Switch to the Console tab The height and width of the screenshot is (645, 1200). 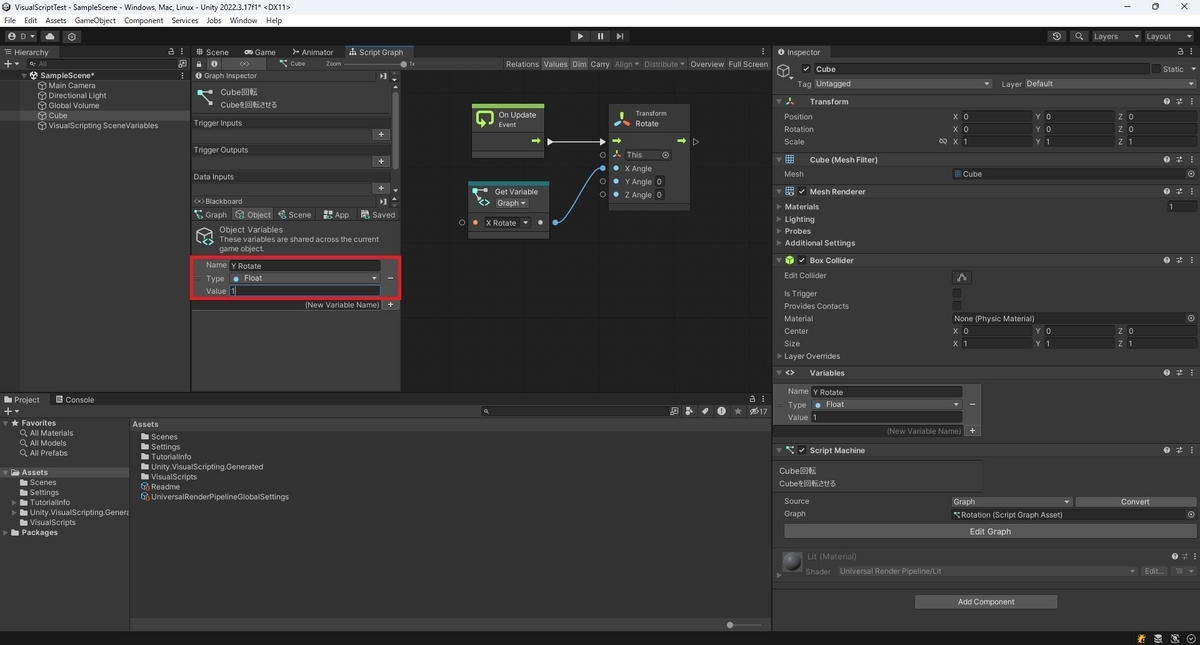[x=74, y=399]
